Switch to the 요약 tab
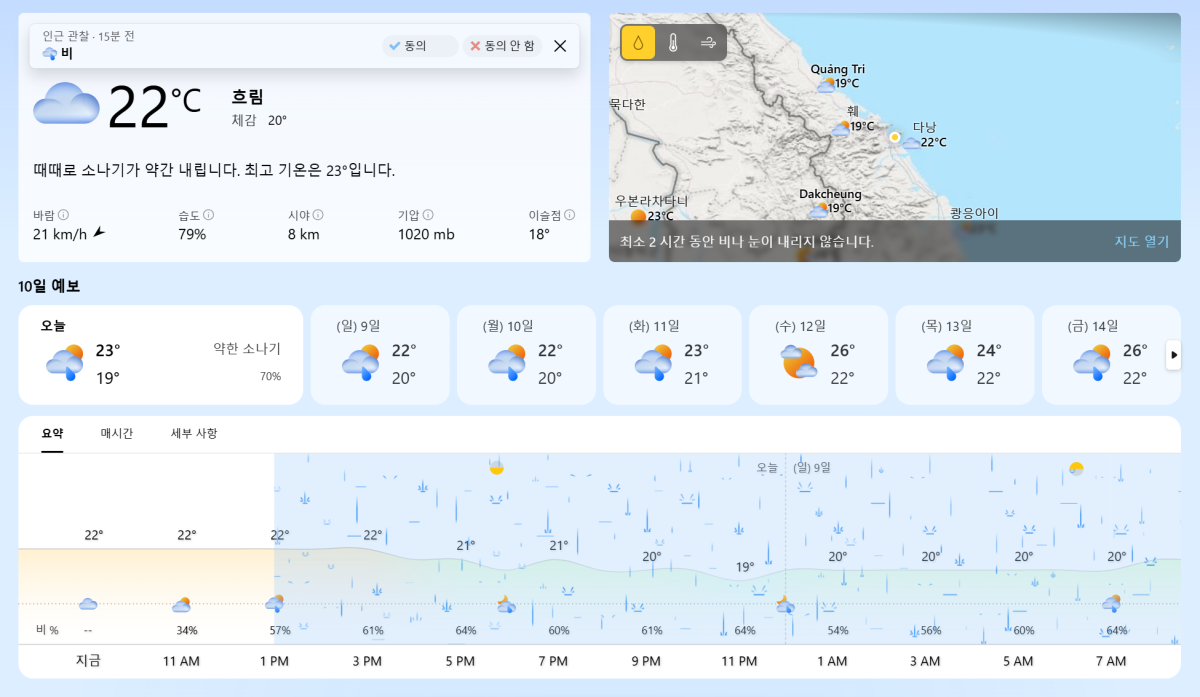The width and height of the screenshot is (1200, 697). tap(52, 433)
